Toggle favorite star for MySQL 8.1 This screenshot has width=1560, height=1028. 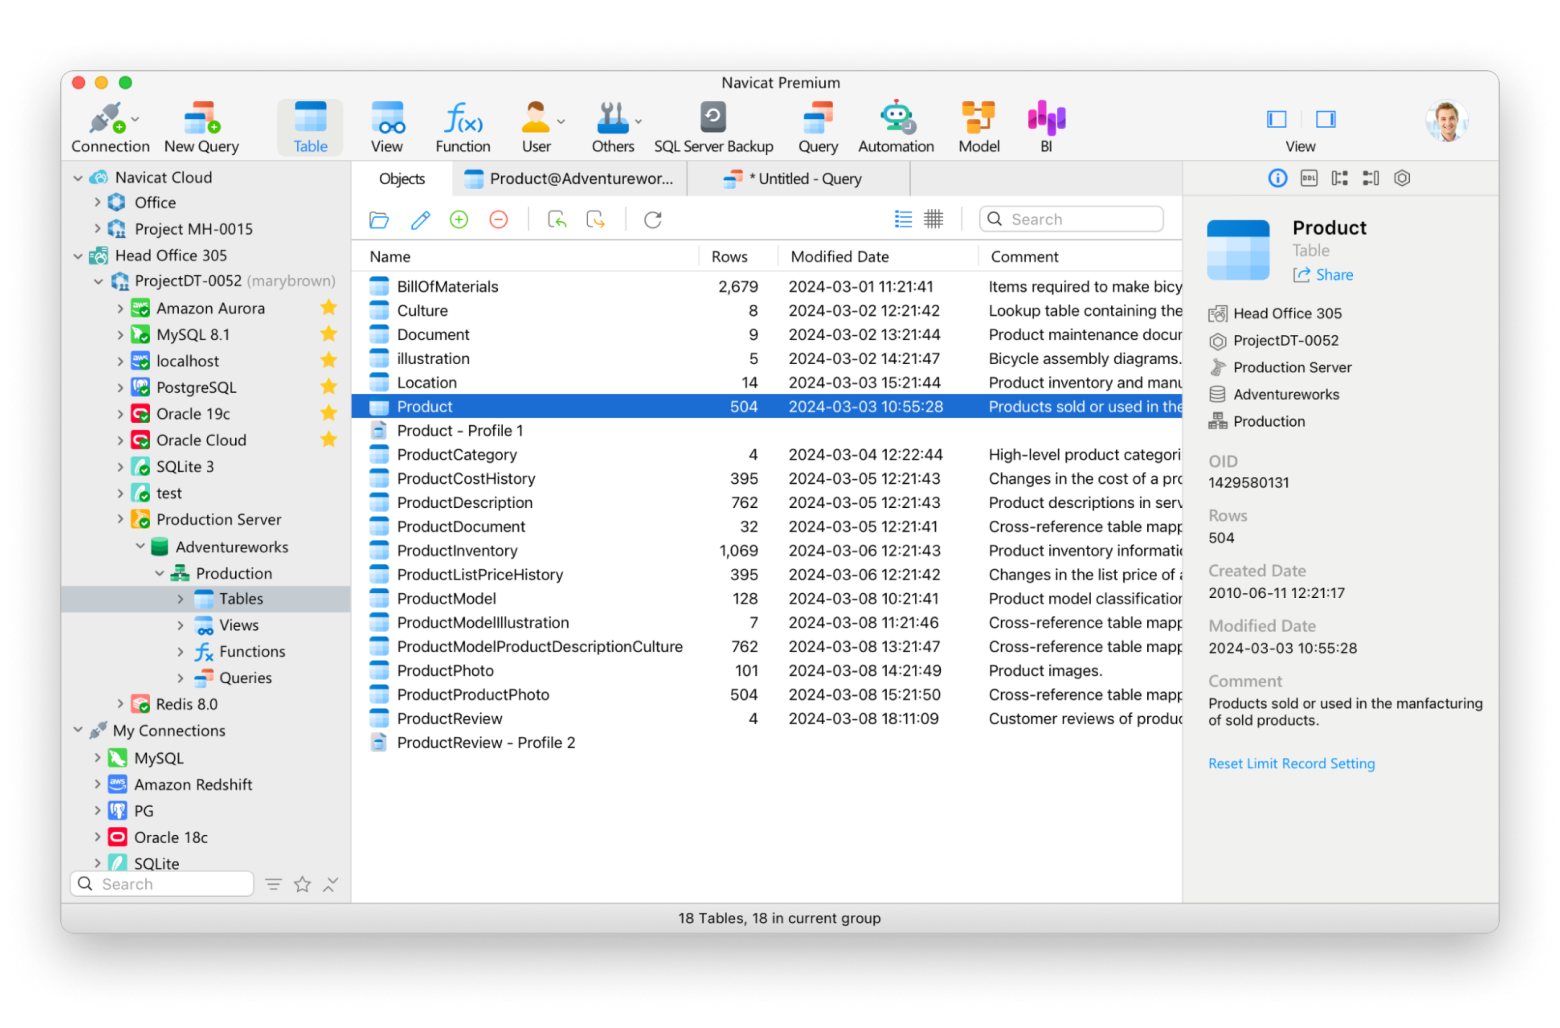(328, 334)
